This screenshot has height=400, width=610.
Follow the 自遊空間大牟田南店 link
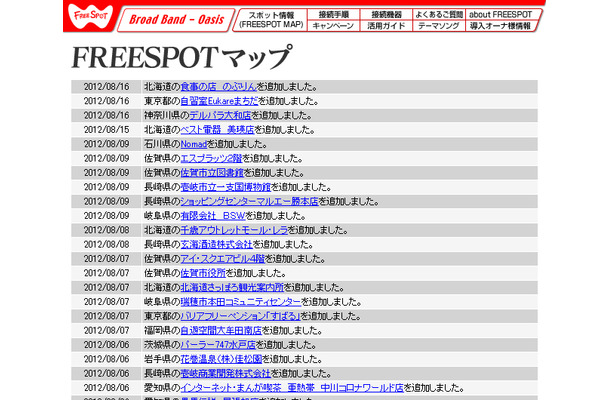tap(221, 331)
